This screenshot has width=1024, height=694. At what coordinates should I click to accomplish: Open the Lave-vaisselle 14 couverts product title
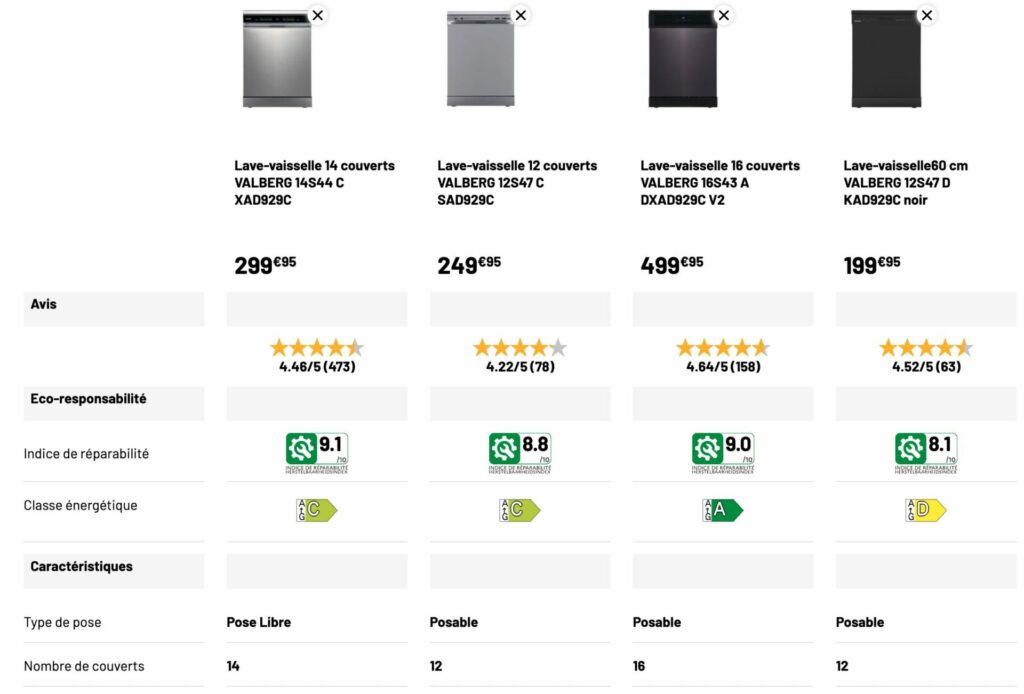[314, 182]
